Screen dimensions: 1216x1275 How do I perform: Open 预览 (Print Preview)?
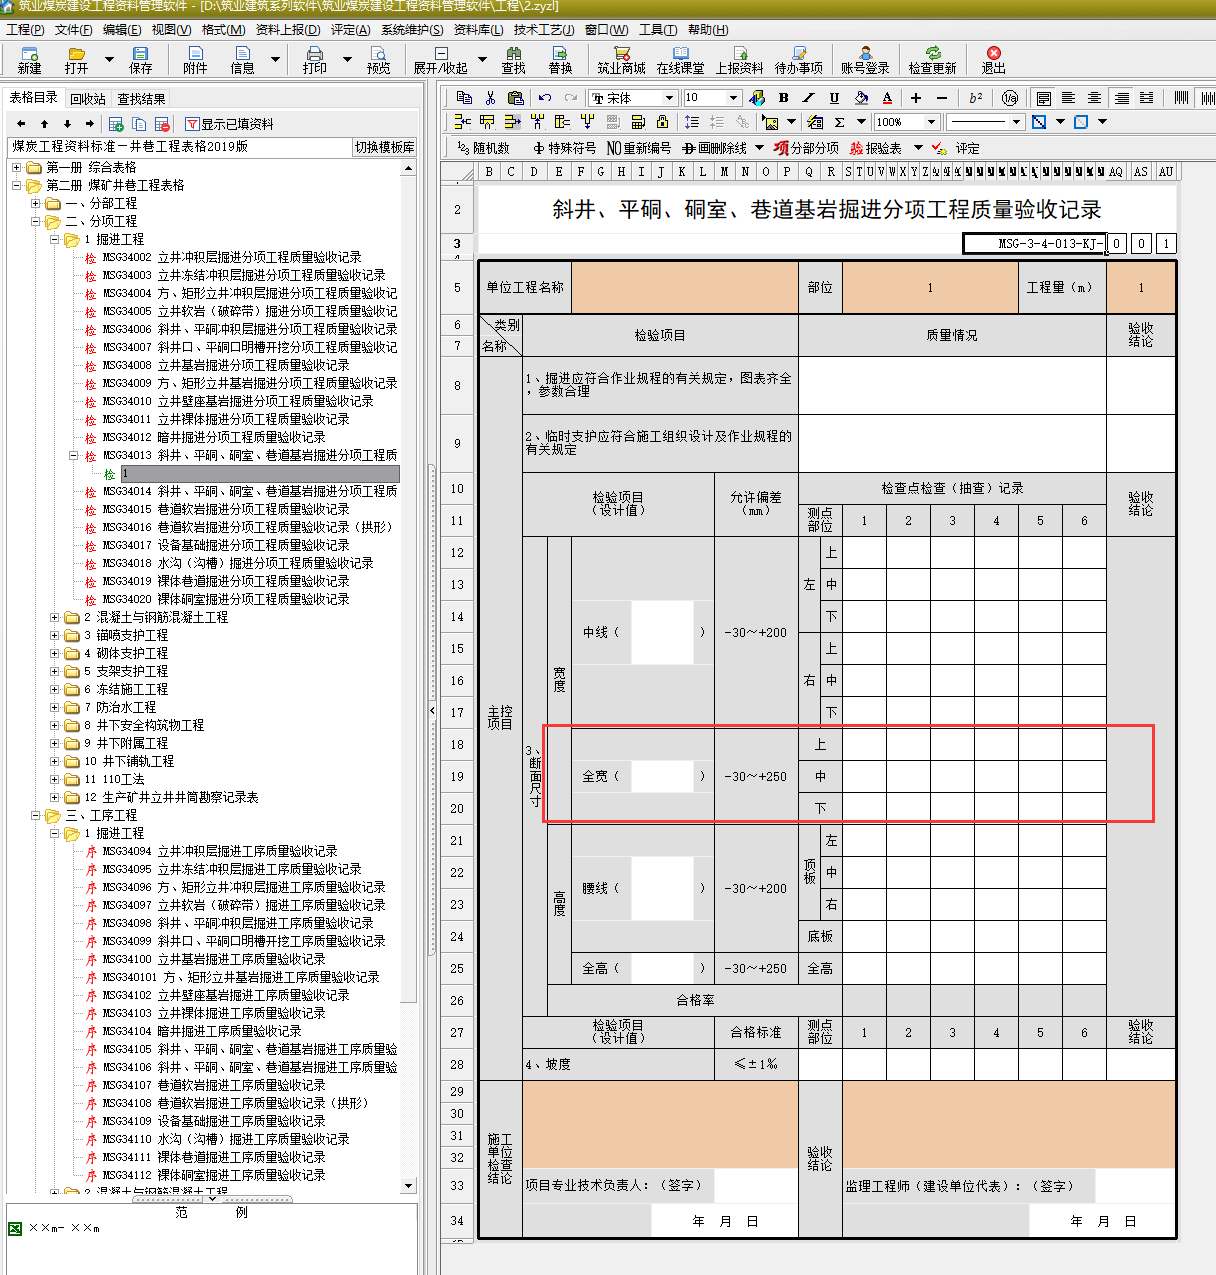[x=378, y=59]
